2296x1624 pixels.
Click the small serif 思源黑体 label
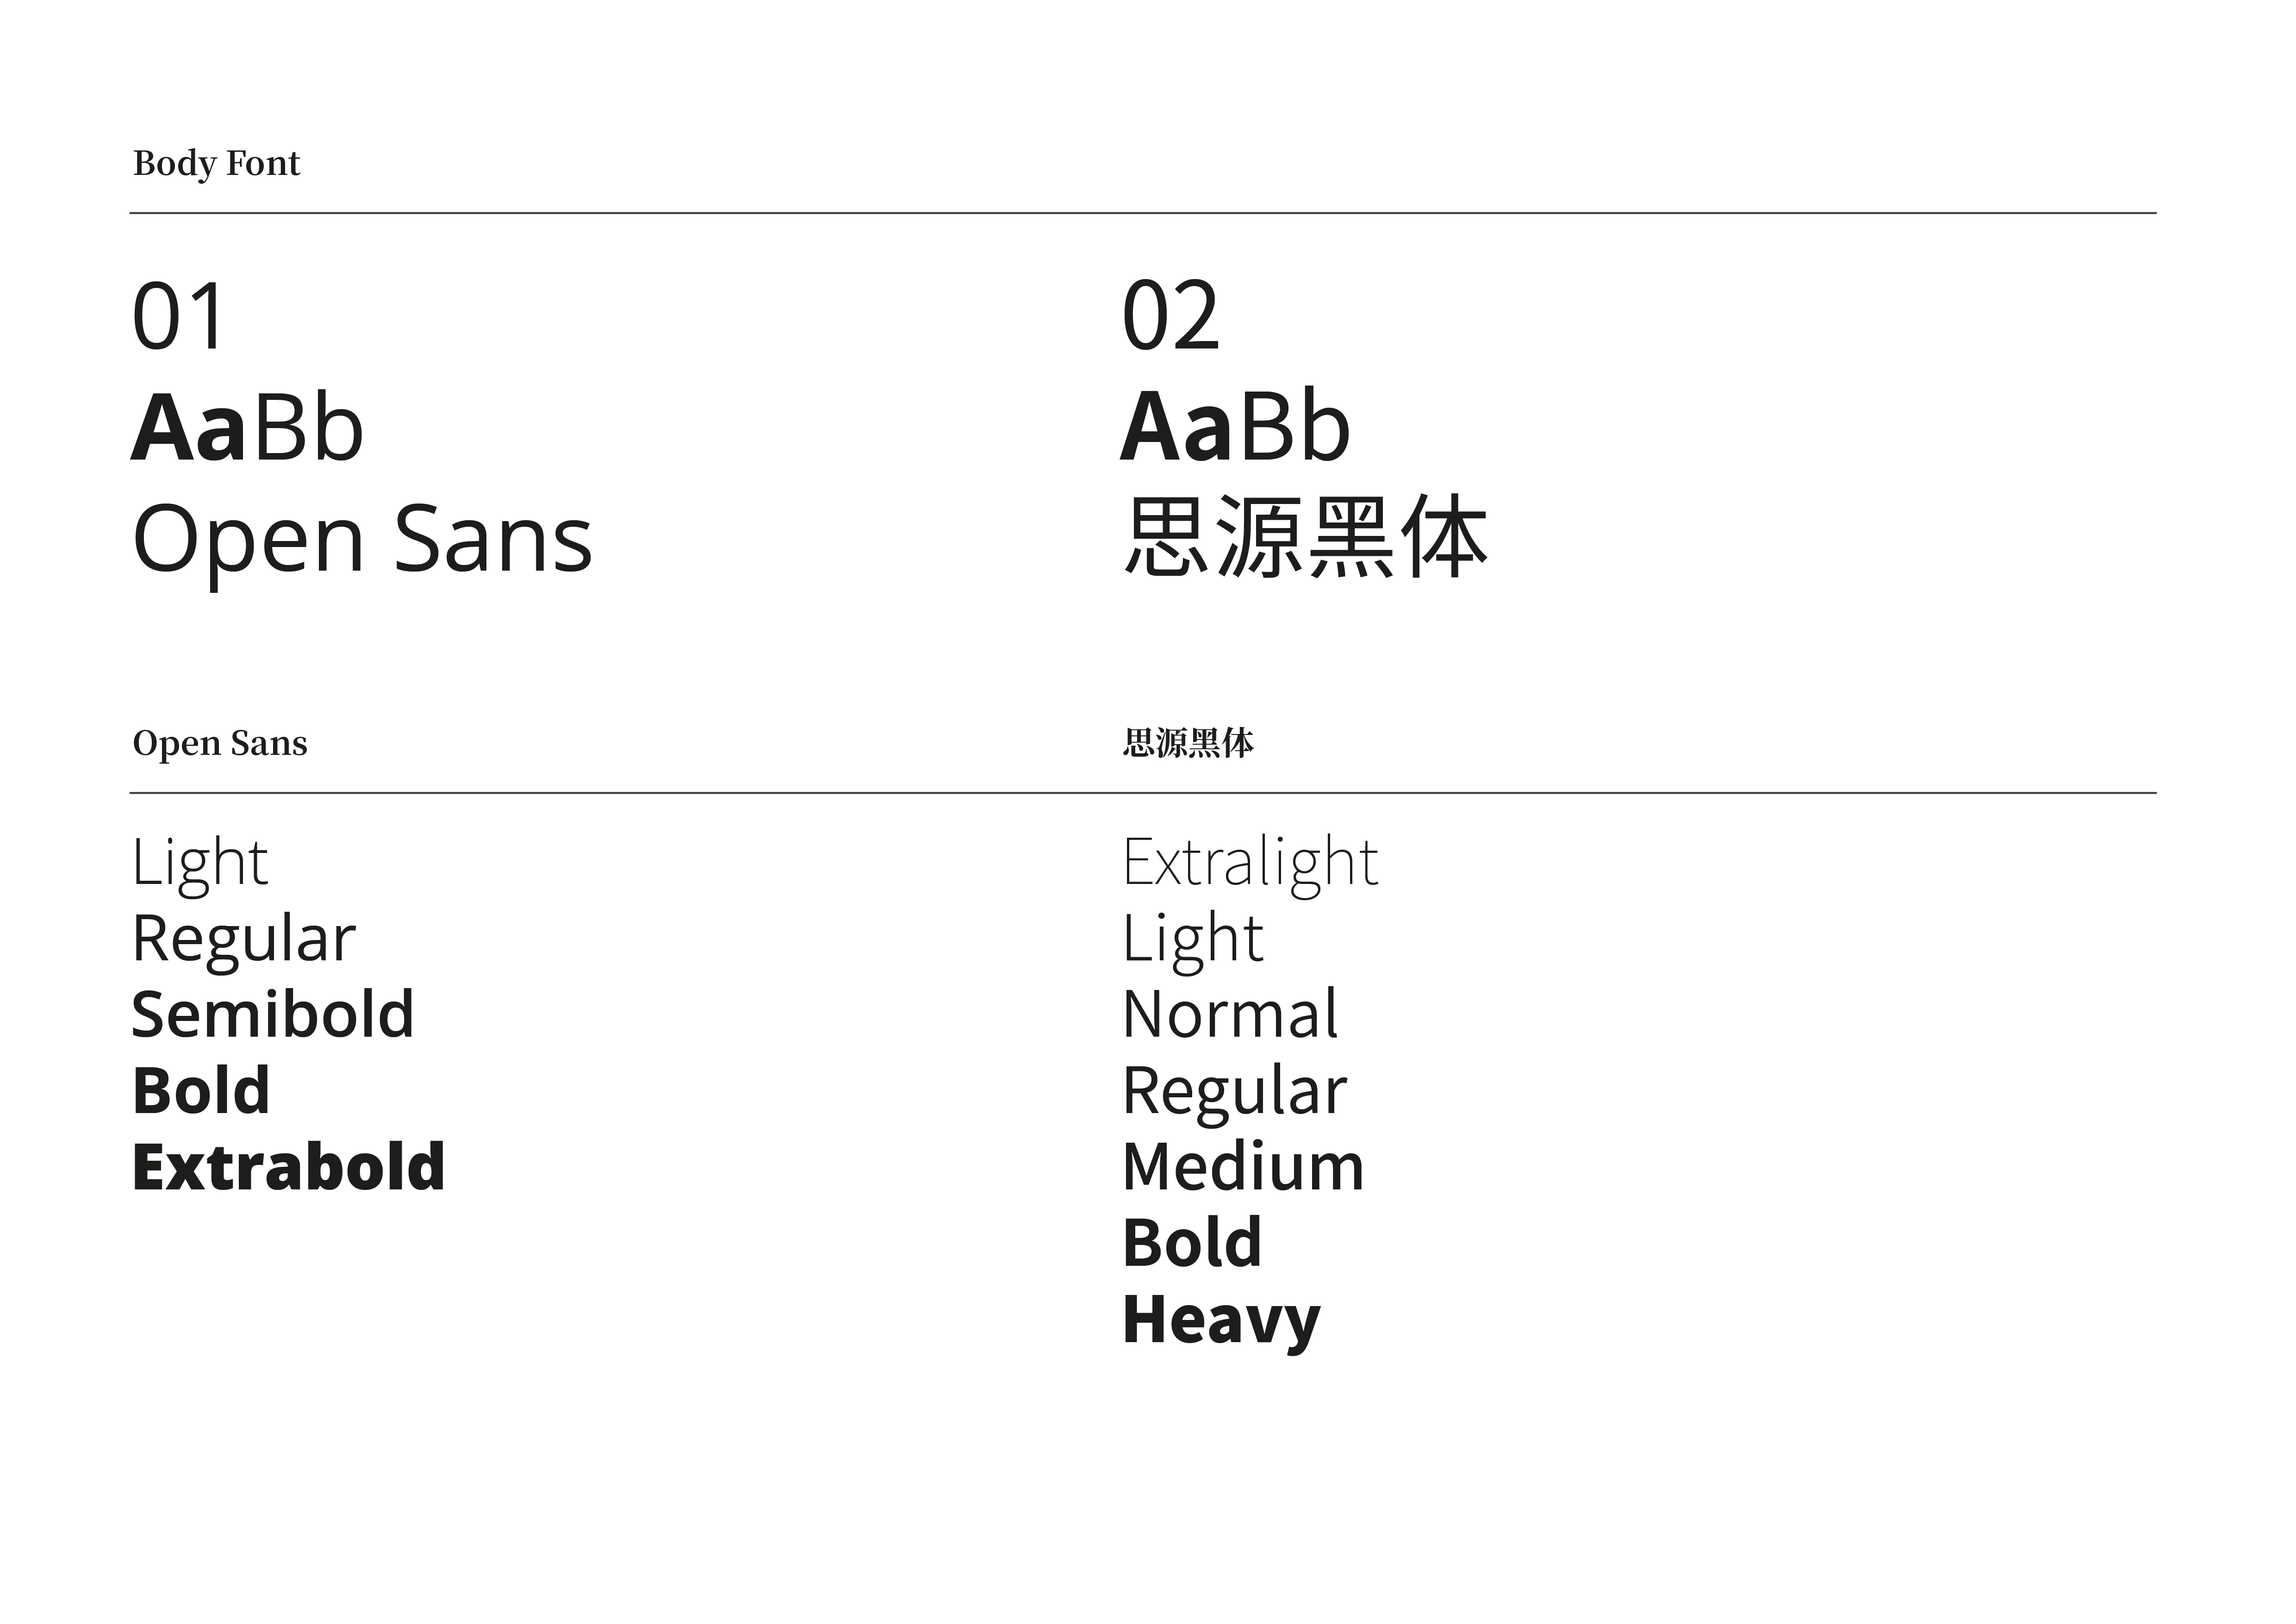coord(1188,743)
